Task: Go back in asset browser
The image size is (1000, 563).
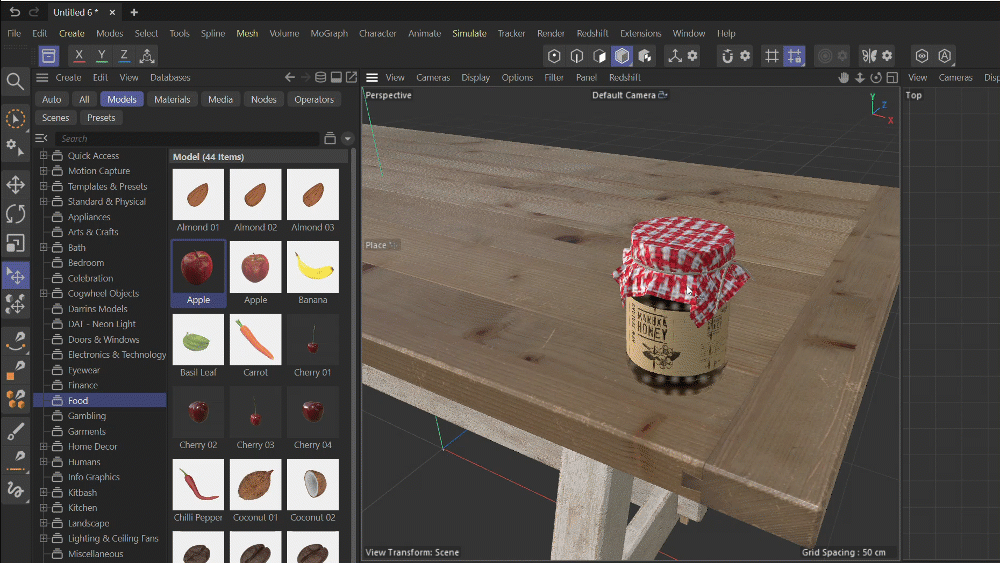Action: tap(290, 77)
